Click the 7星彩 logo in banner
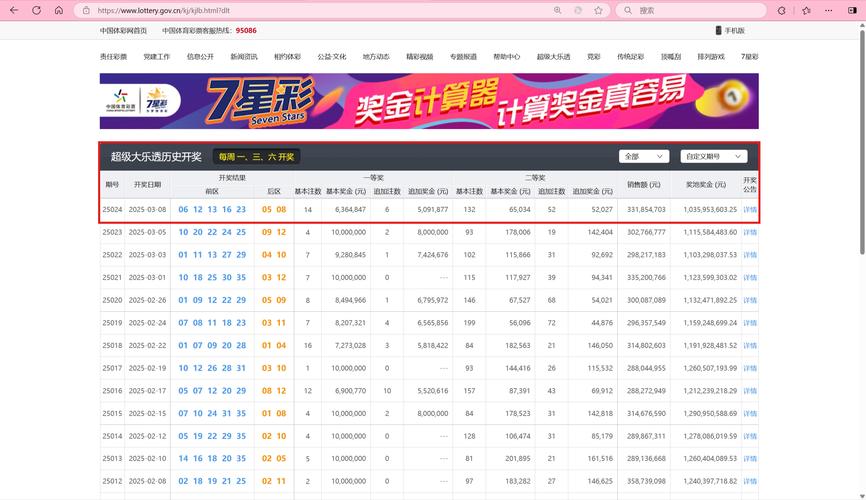The height and width of the screenshot is (500, 866). coord(156,101)
